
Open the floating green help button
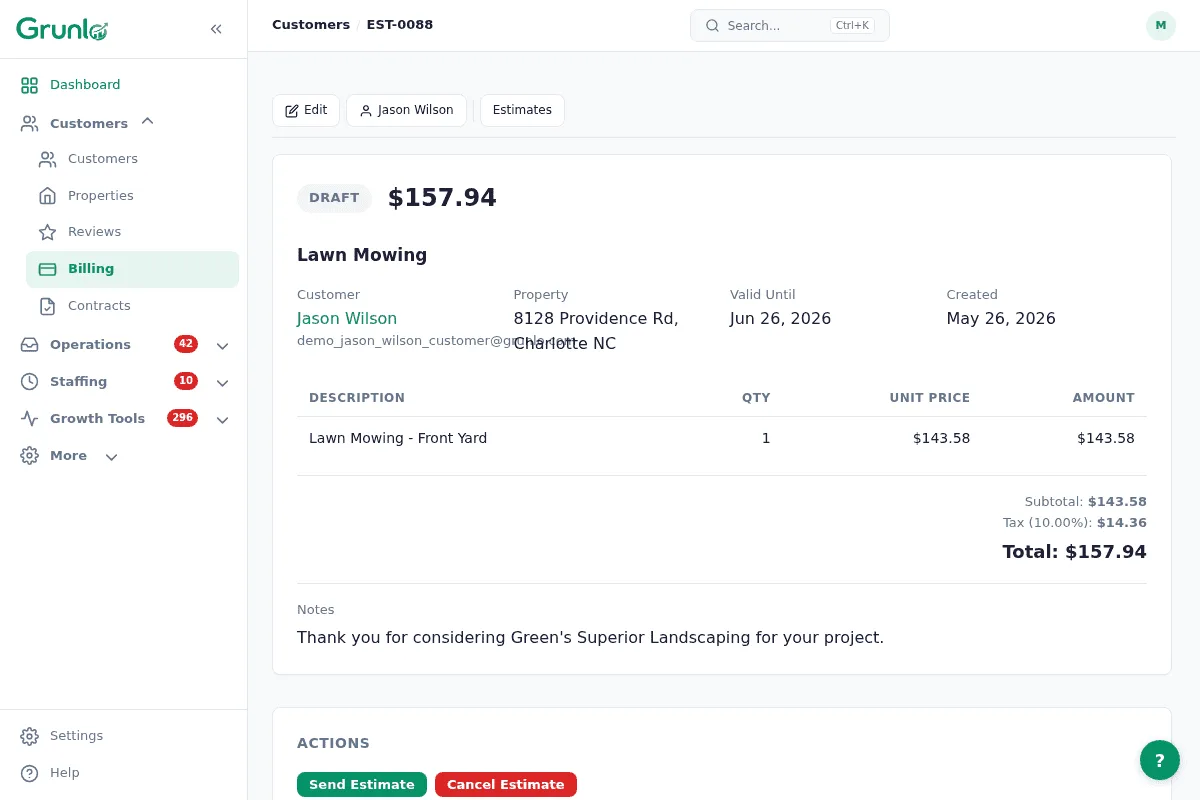tap(1160, 760)
